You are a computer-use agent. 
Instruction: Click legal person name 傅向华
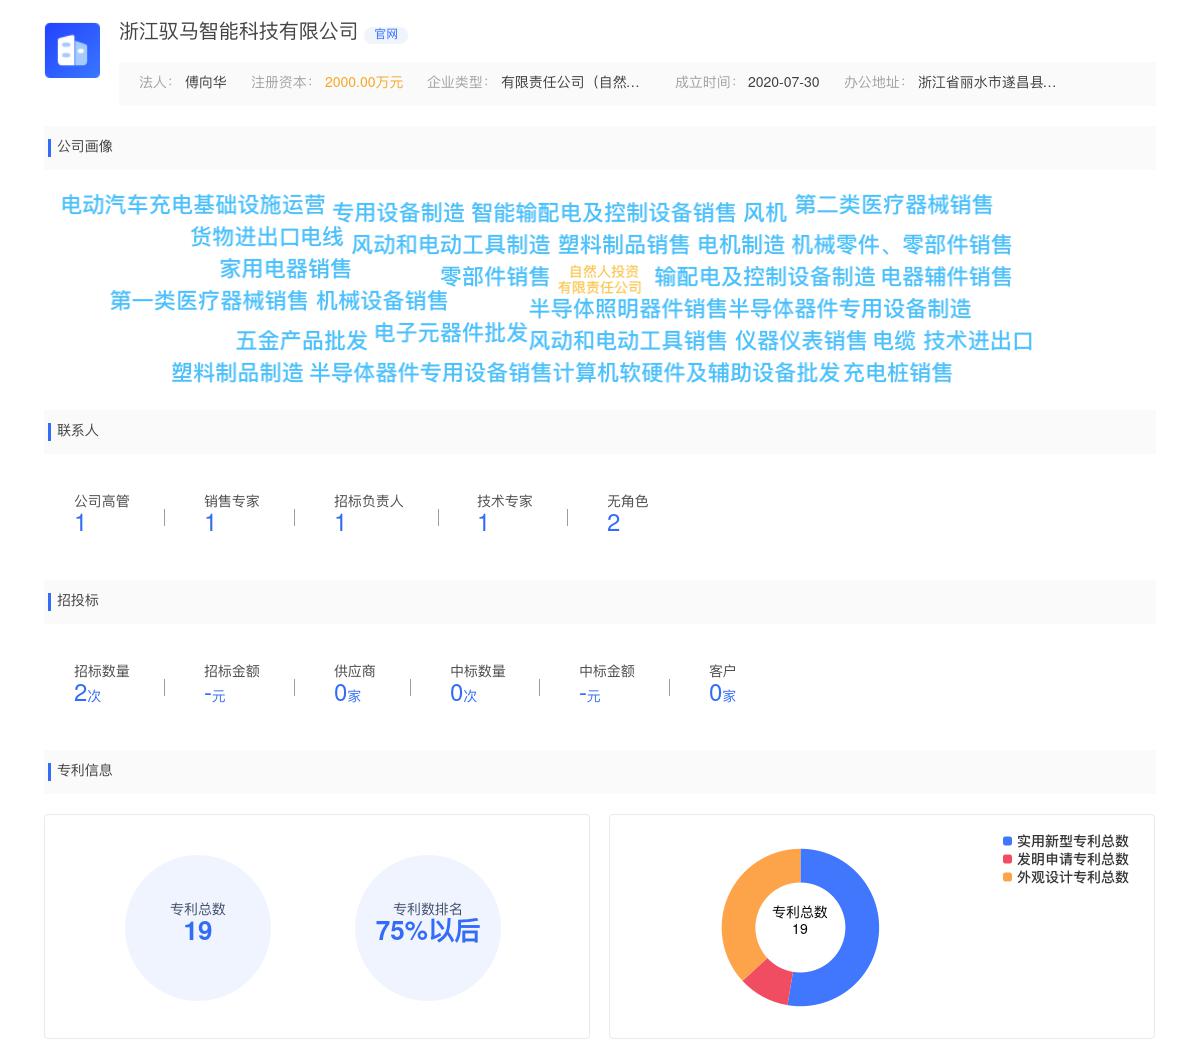point(205,82)
